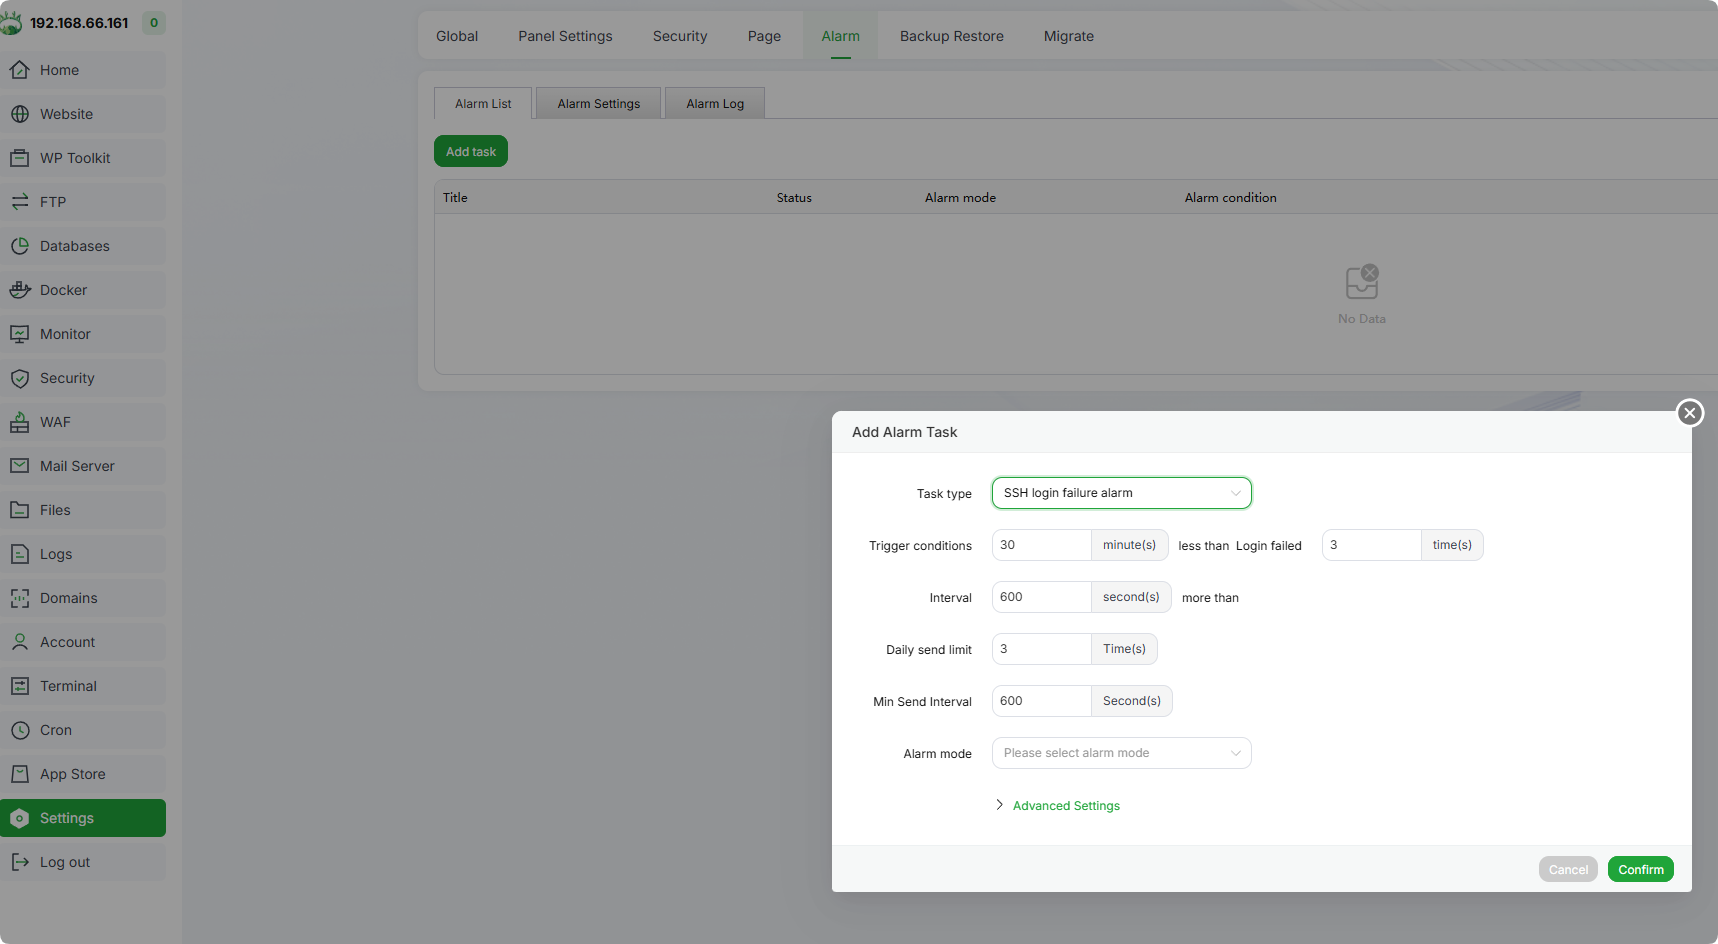
Task: Click the Cancel button
Action: point(1567,870)
